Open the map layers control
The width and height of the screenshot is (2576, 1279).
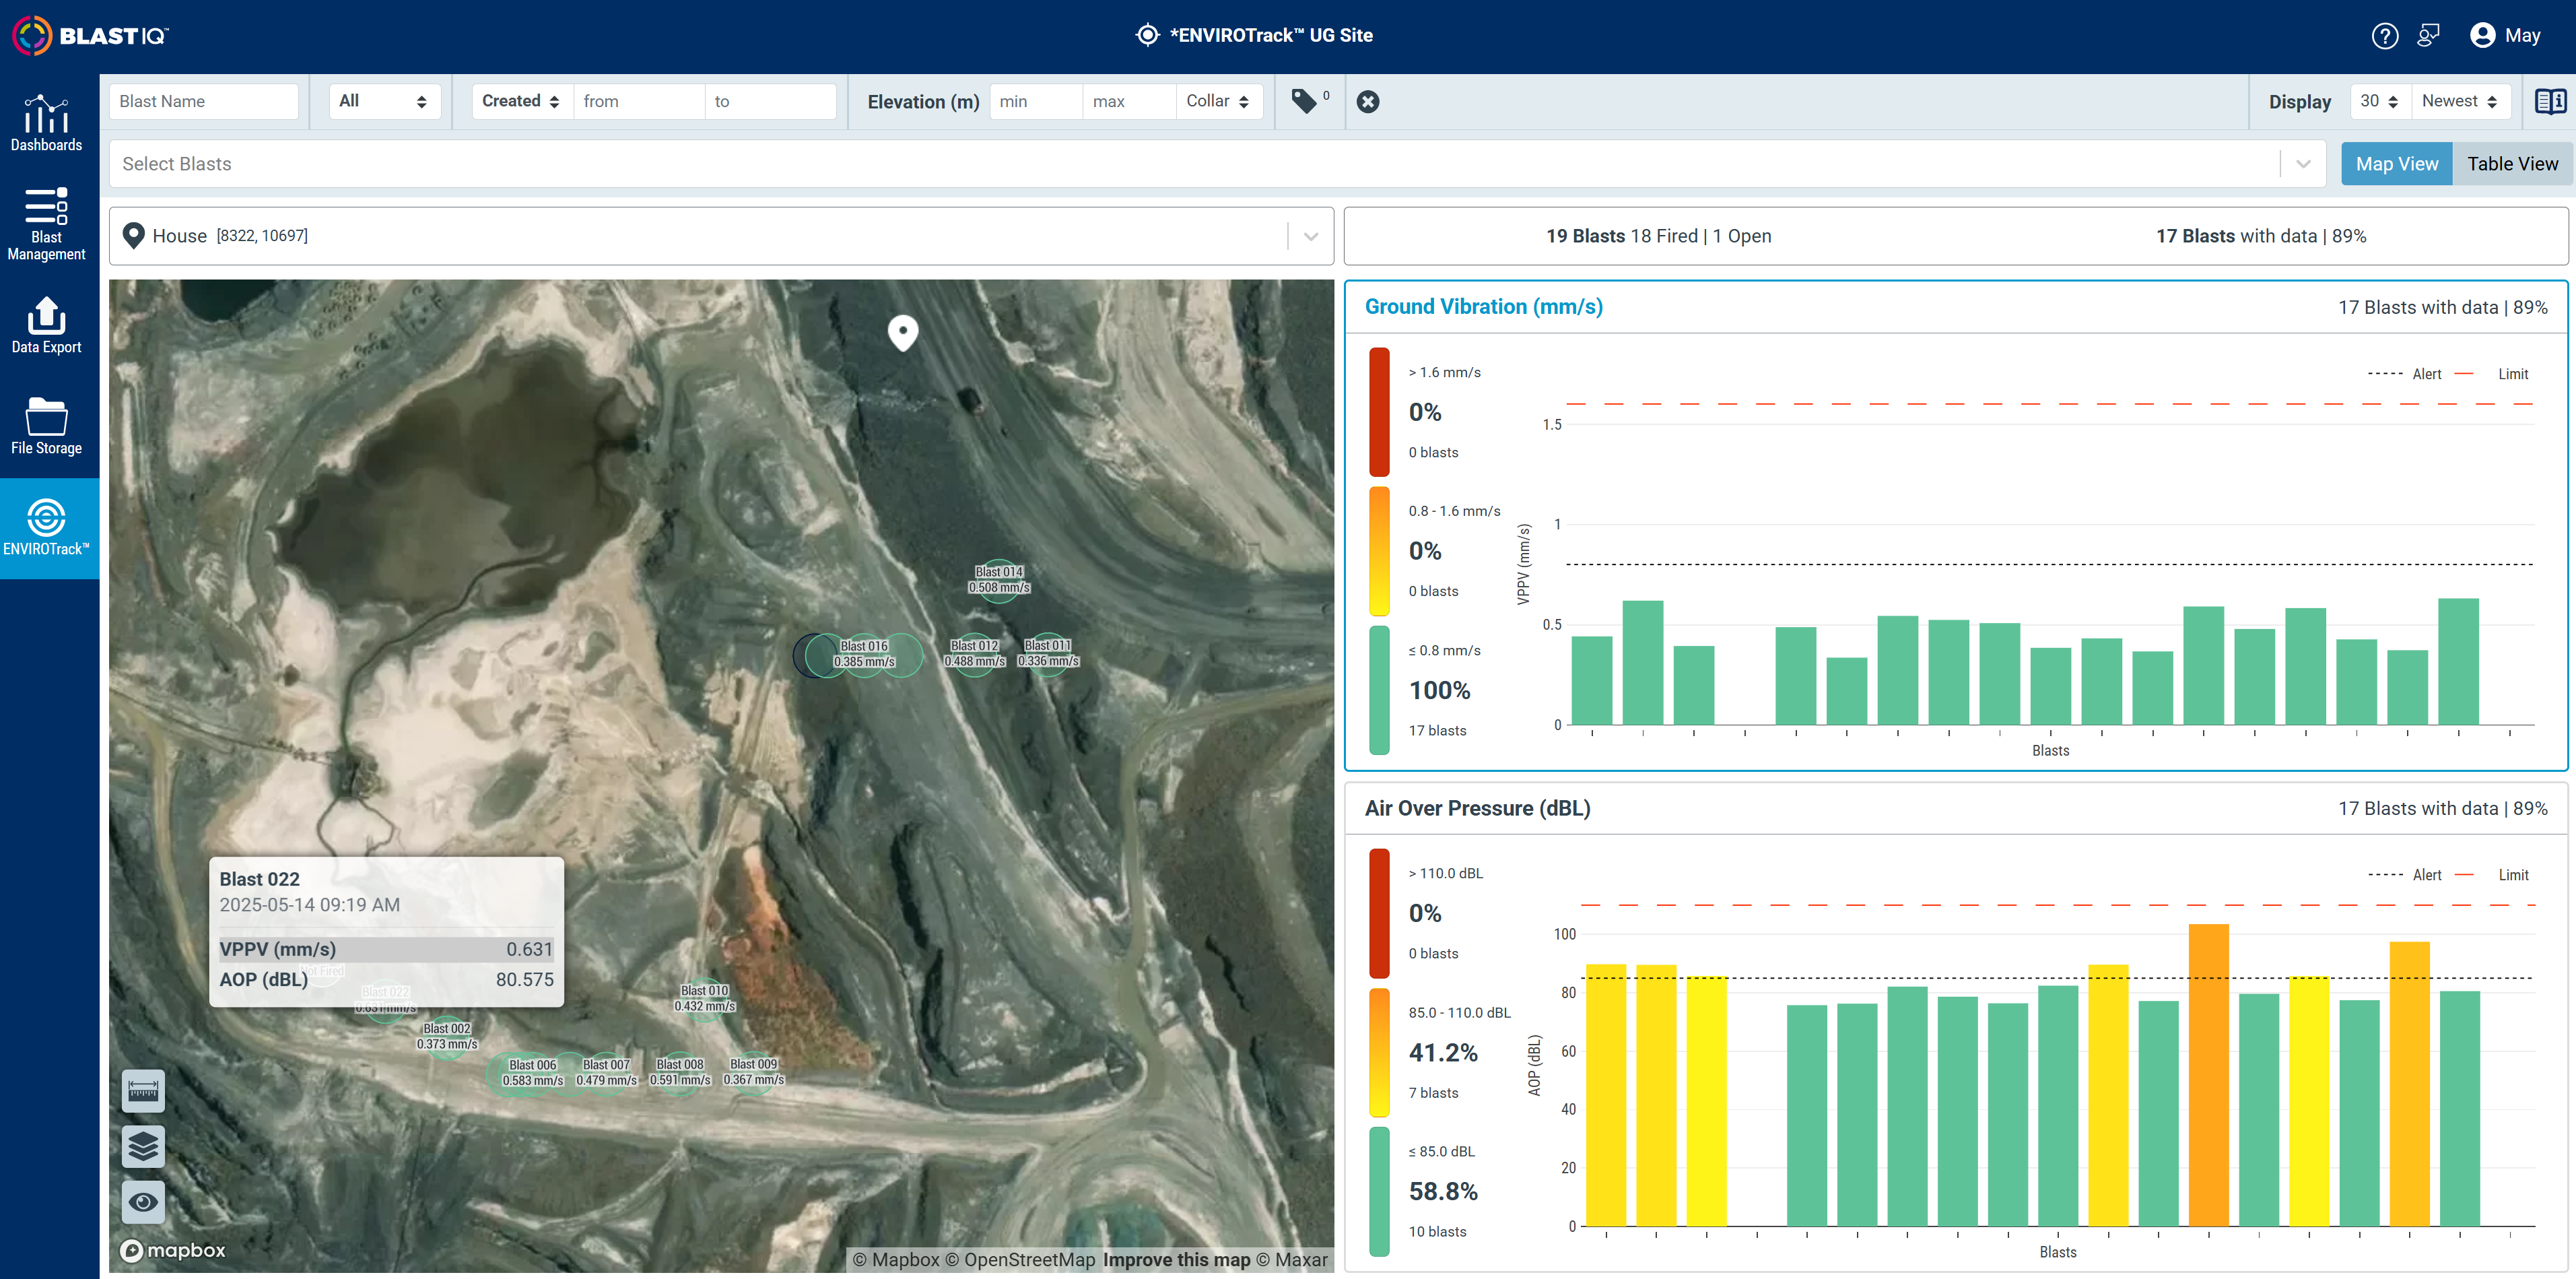point(143,1146)
